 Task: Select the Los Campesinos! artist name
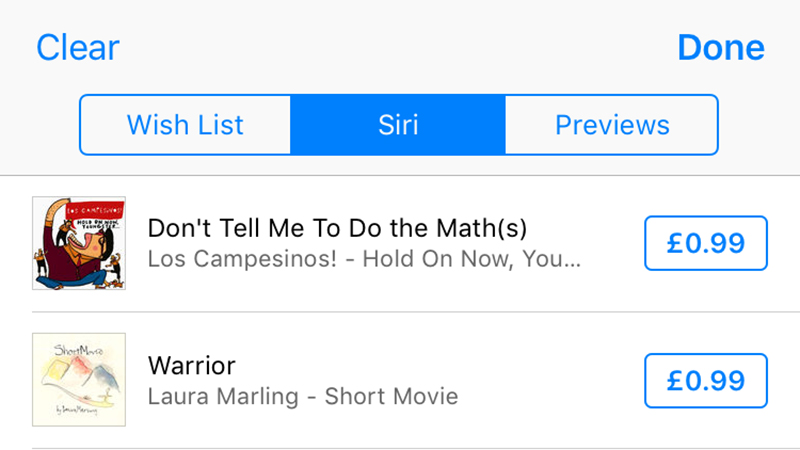(x=242, y=259)
